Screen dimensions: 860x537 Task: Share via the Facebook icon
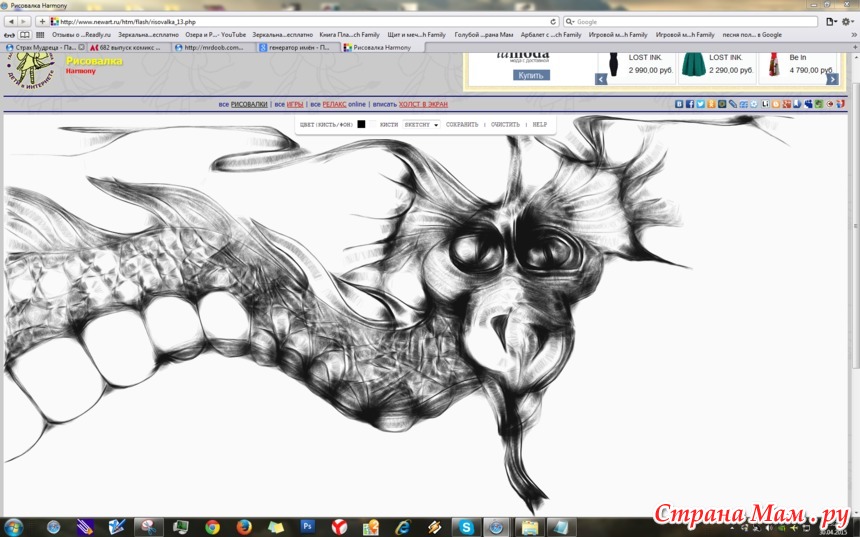[x=690, y=104]
